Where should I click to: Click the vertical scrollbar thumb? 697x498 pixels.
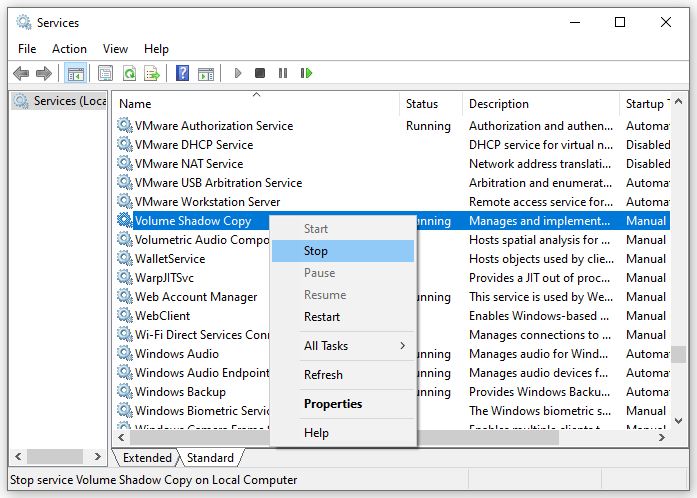[678, 355]
